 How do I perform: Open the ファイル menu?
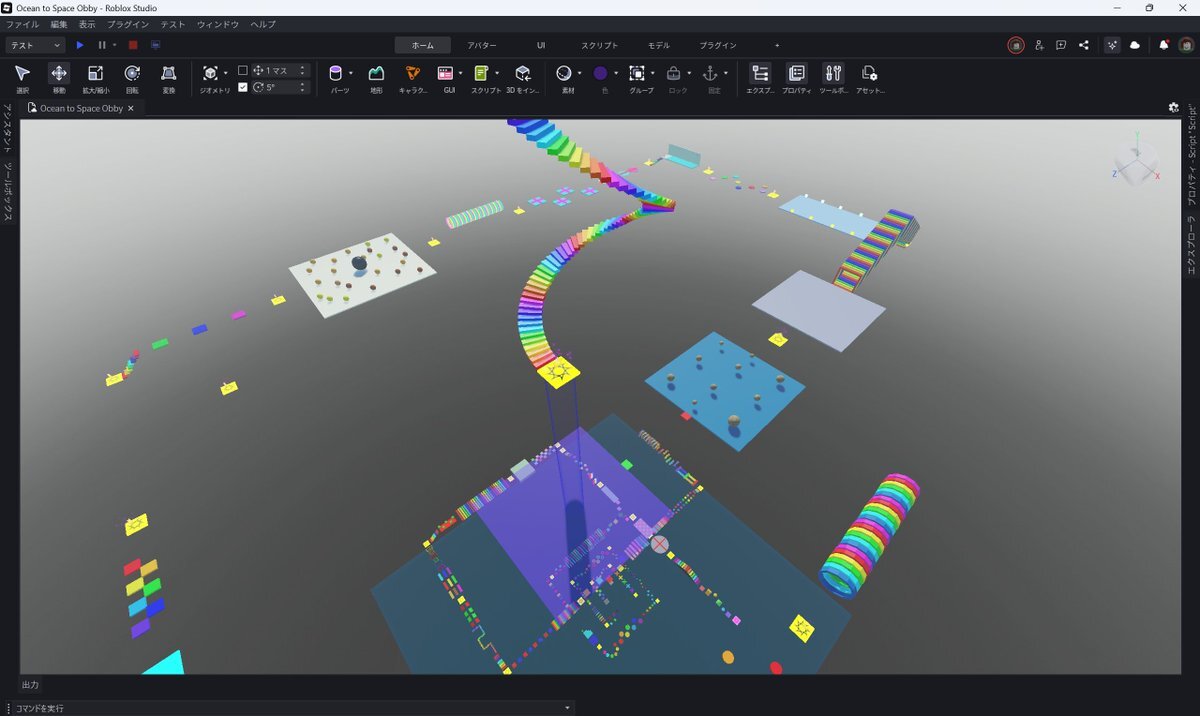tap(22, 23)
